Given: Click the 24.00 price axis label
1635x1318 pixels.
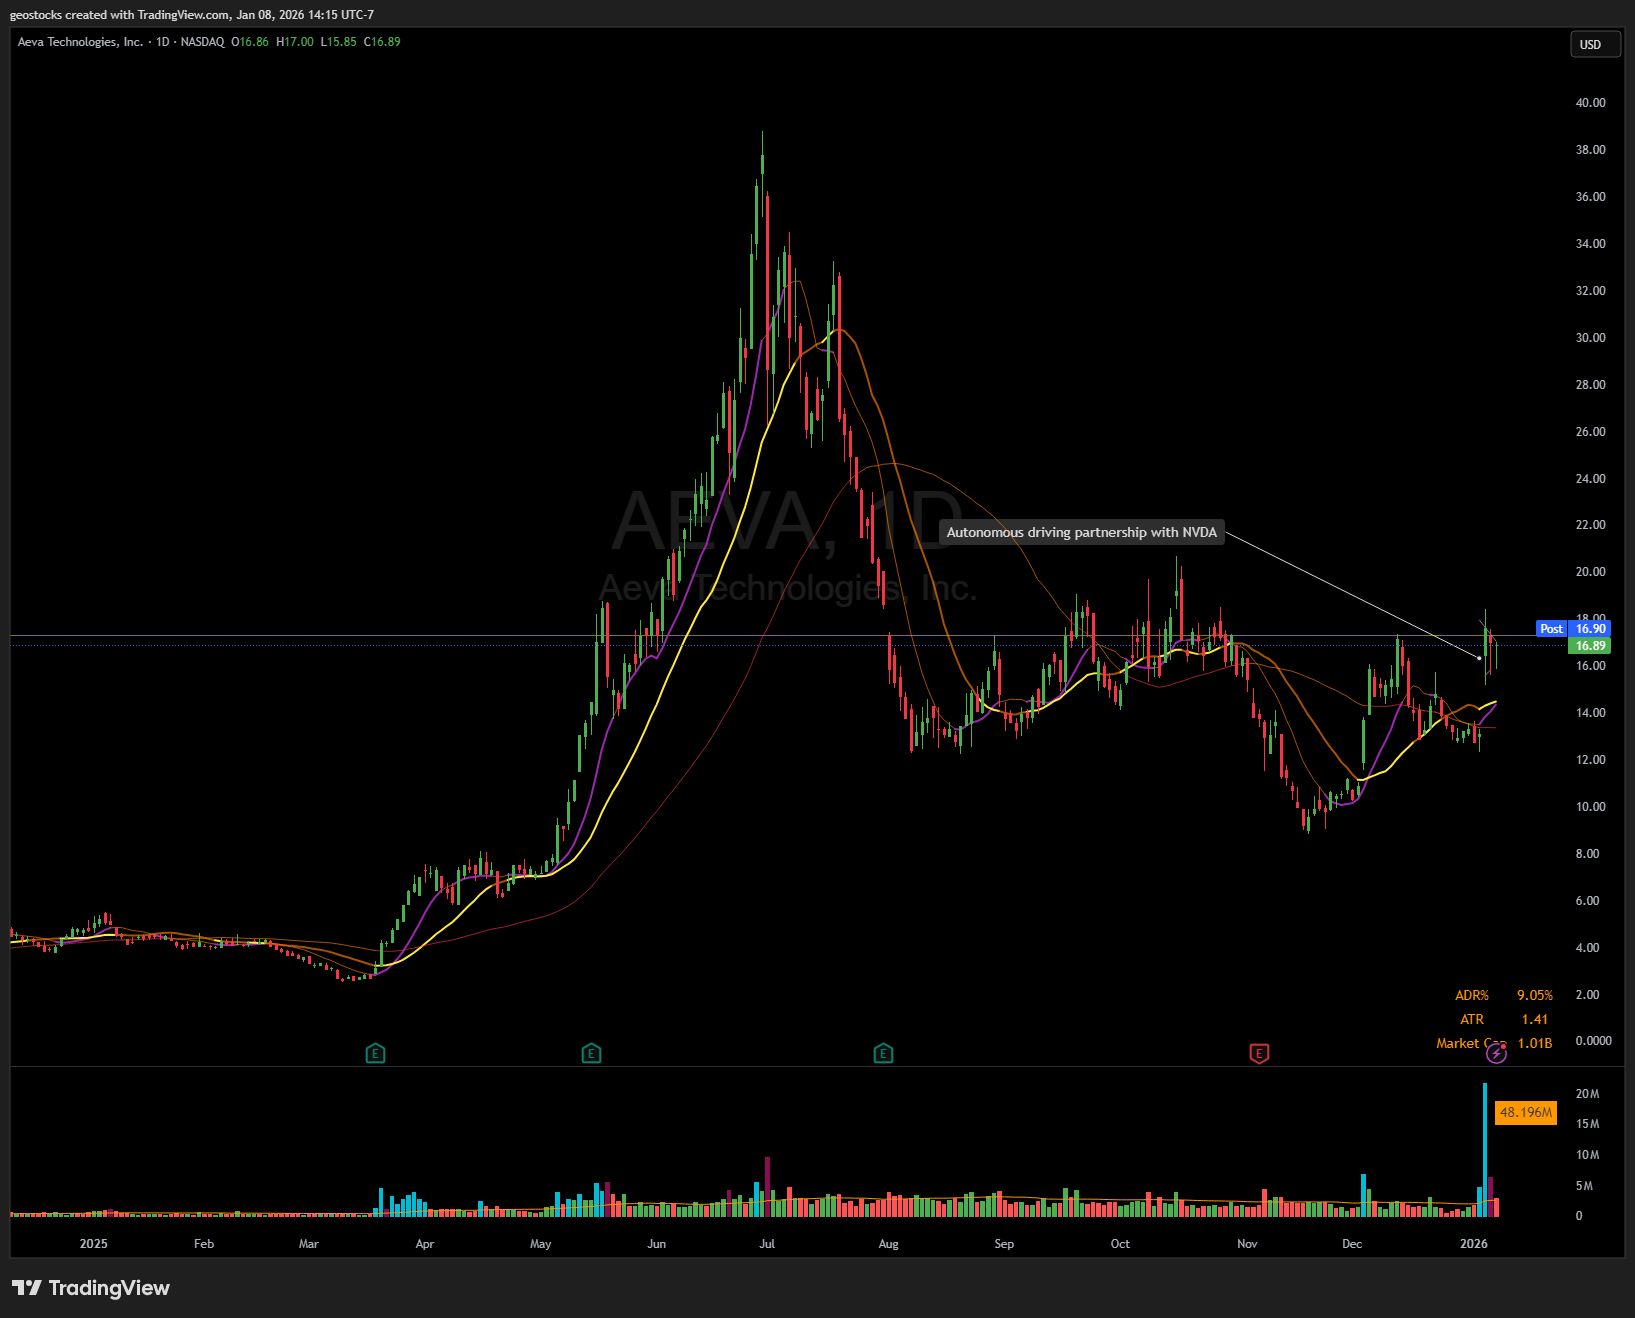Looking at the screenshot, I should point(1590,479).
